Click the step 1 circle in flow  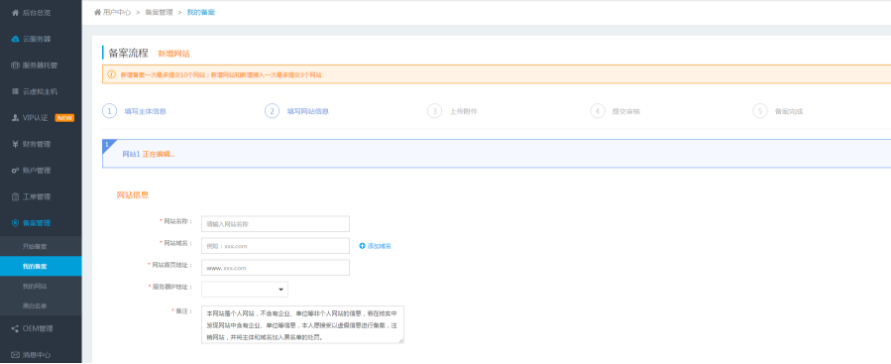click(x=110, y=111)
